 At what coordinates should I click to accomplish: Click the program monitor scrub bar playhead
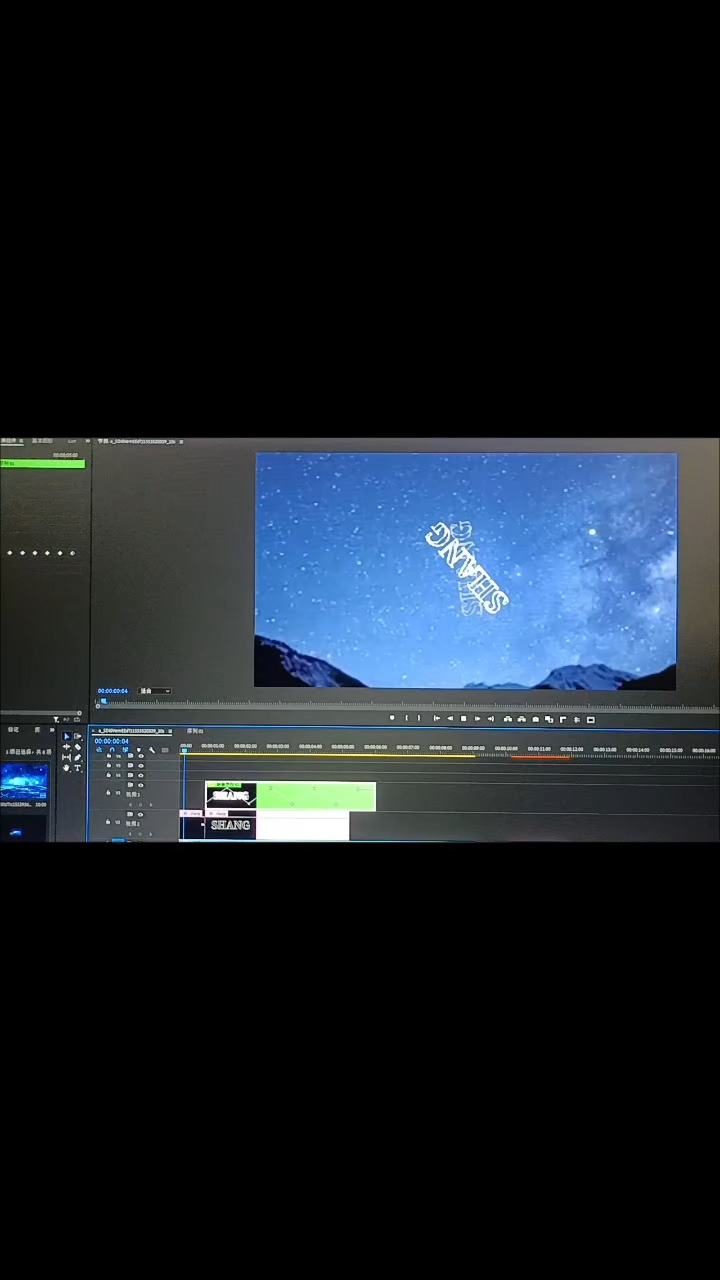(102, 701)
